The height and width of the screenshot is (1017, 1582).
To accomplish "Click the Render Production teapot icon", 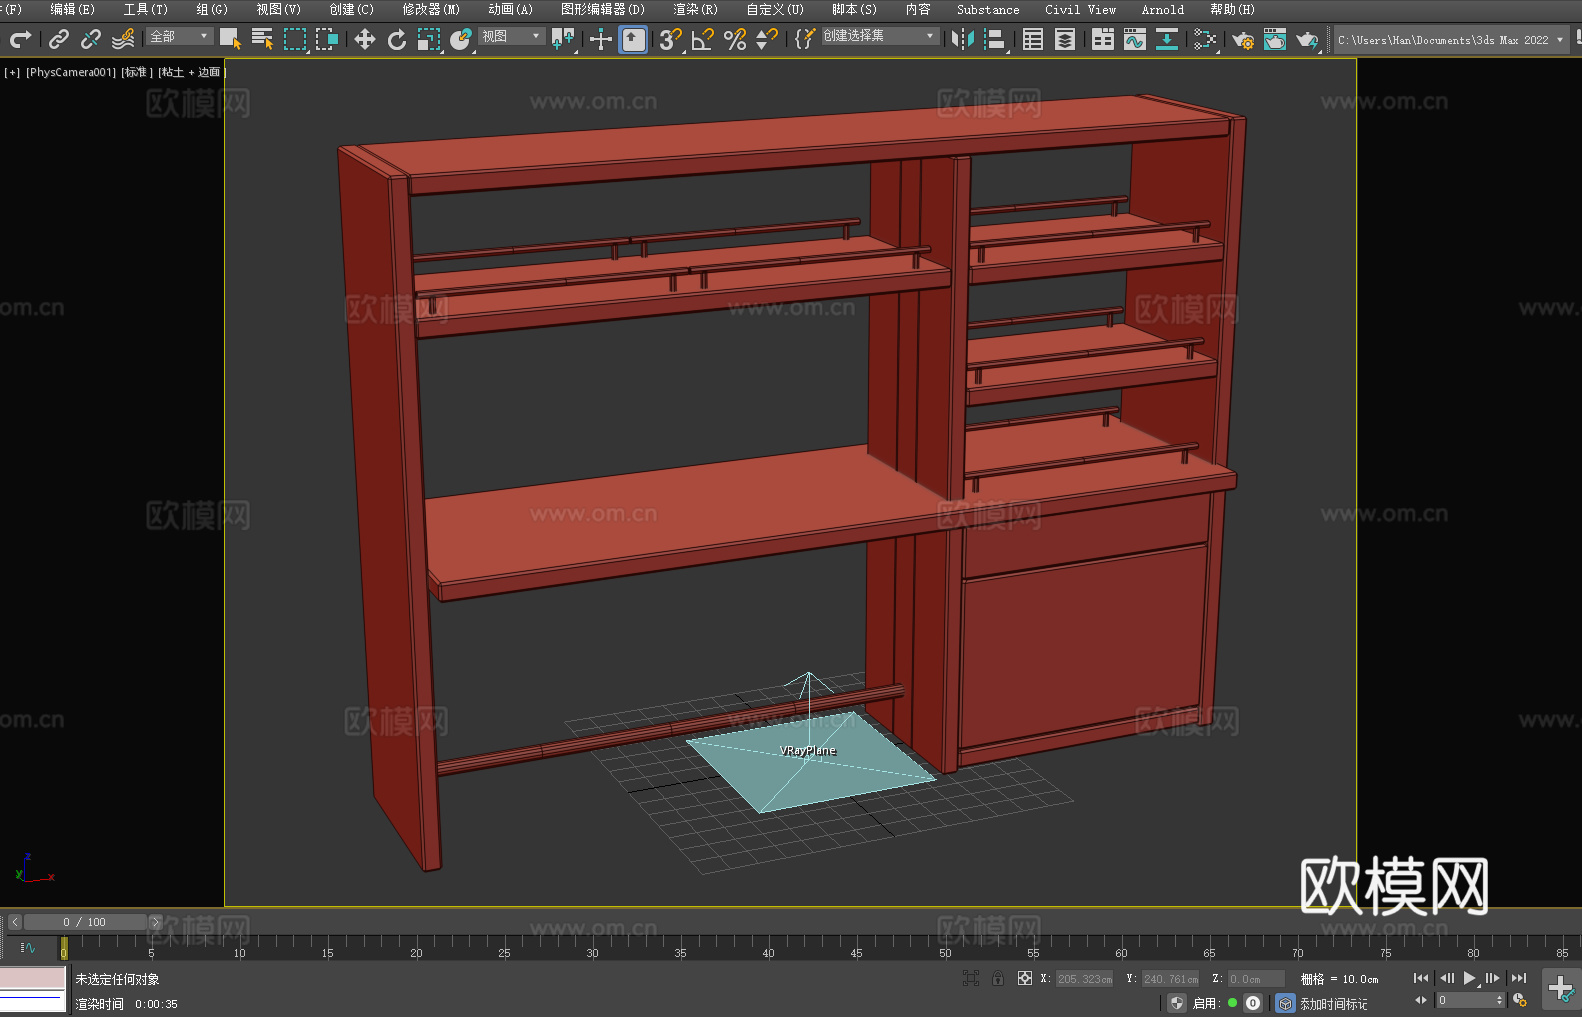I will click(1307, 39).
